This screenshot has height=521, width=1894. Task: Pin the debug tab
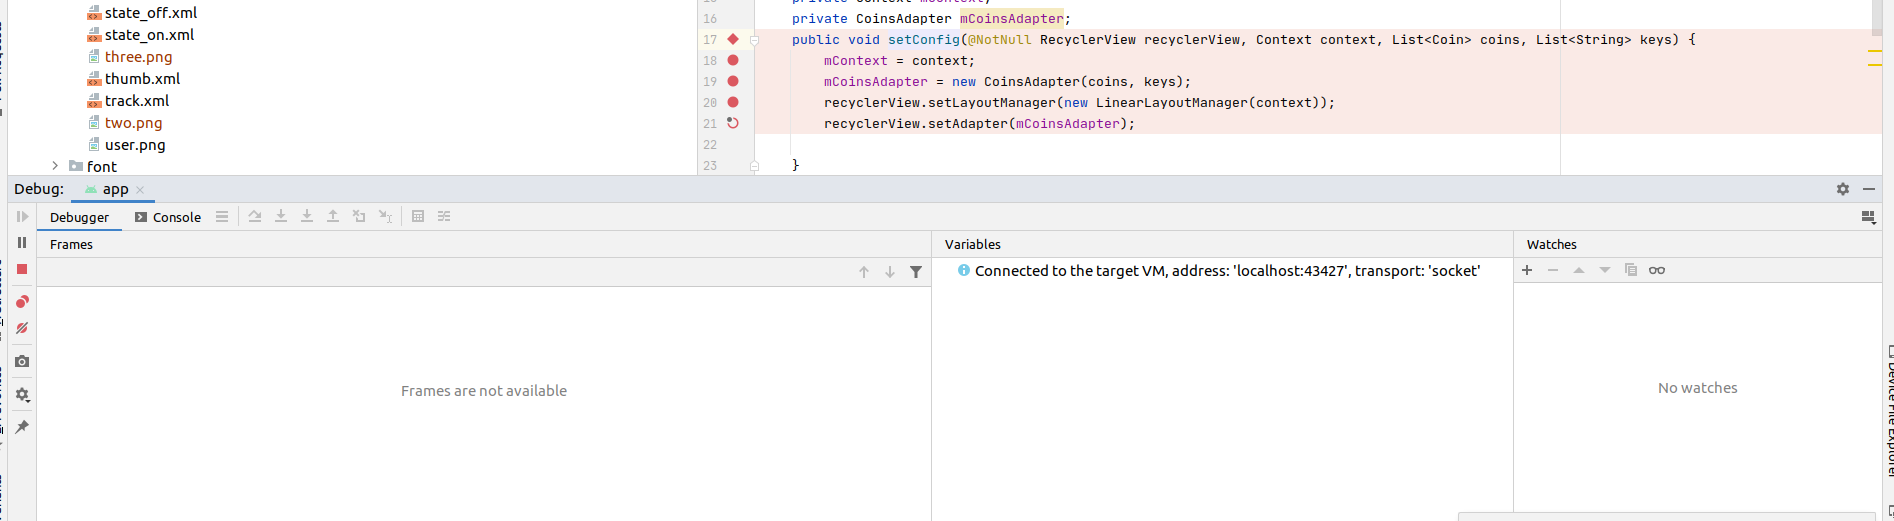click(x=22, y=427)
